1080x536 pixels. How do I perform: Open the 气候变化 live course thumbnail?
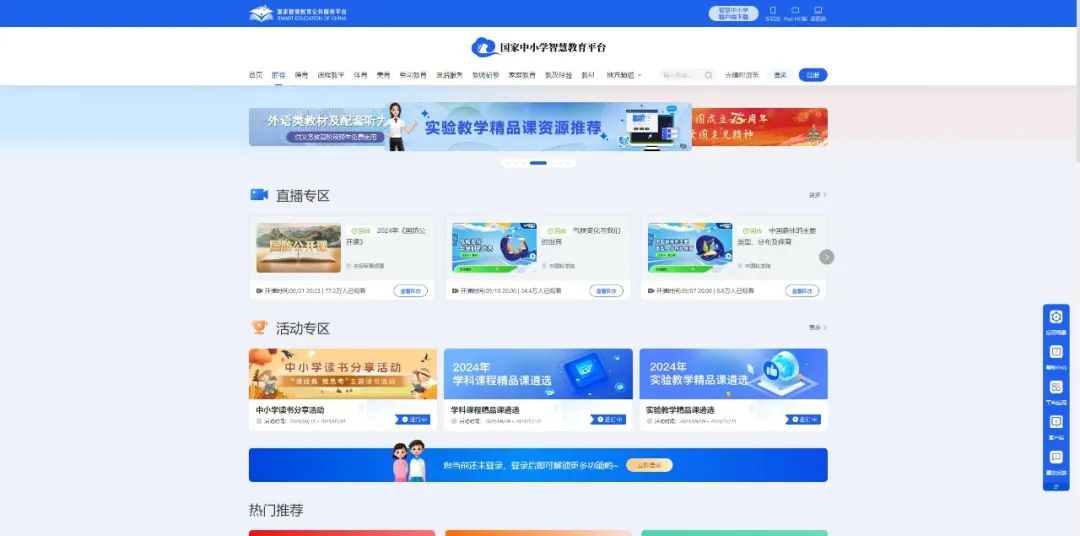494,247
